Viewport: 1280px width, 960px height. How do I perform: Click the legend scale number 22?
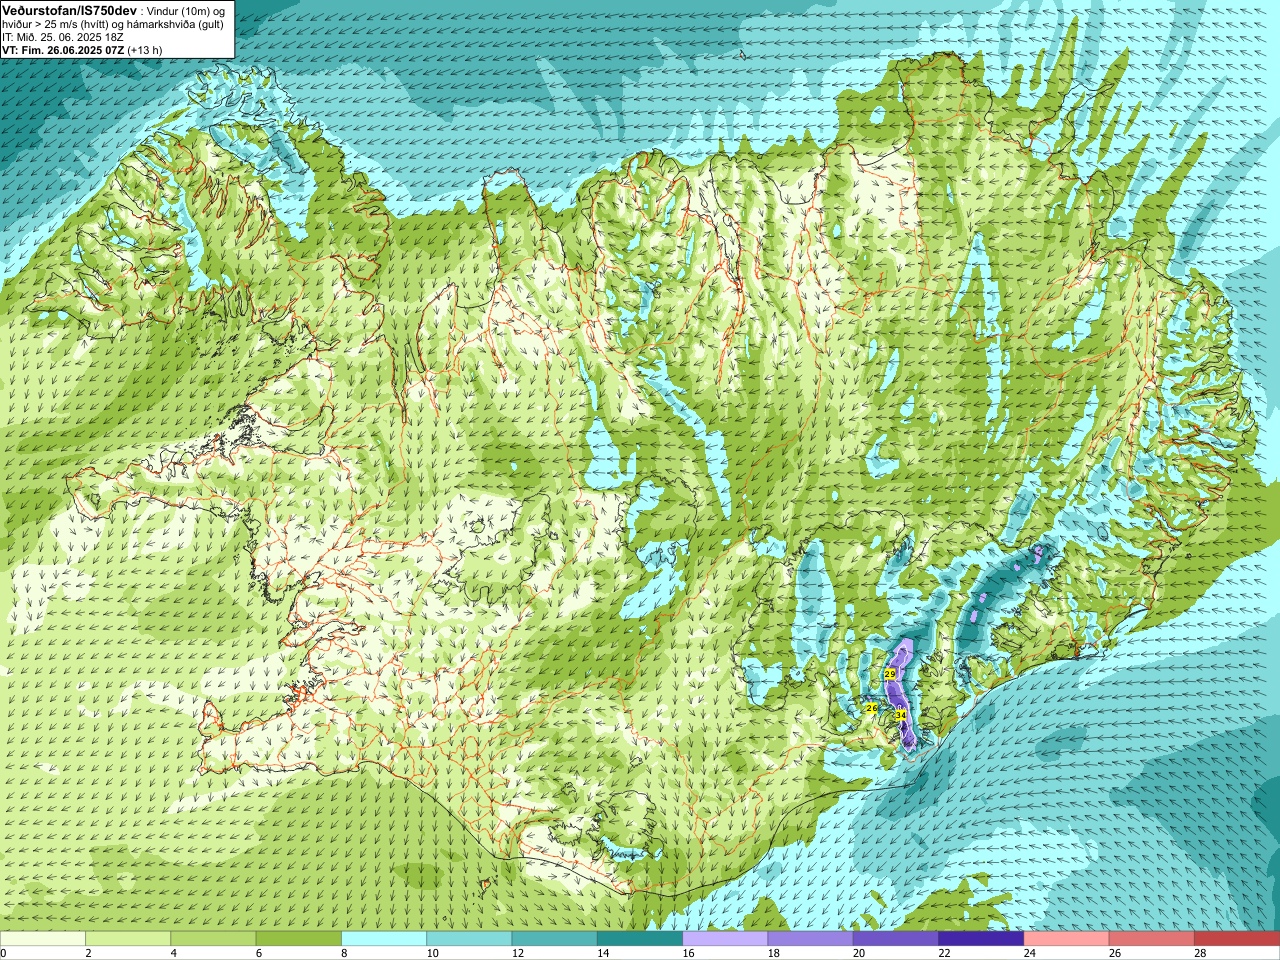[x=945, y=953]
